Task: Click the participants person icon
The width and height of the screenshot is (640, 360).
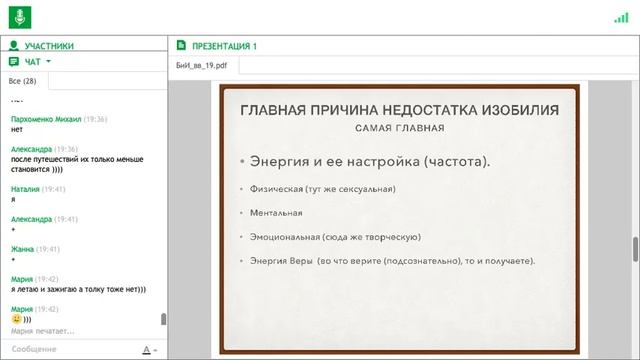Action: click(x=14, y=45)
